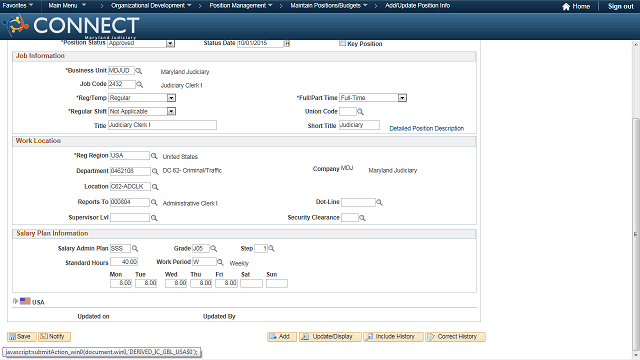Click the Sun hours field
This screenshot has height=360, width=640.
(x=277, y=283)
